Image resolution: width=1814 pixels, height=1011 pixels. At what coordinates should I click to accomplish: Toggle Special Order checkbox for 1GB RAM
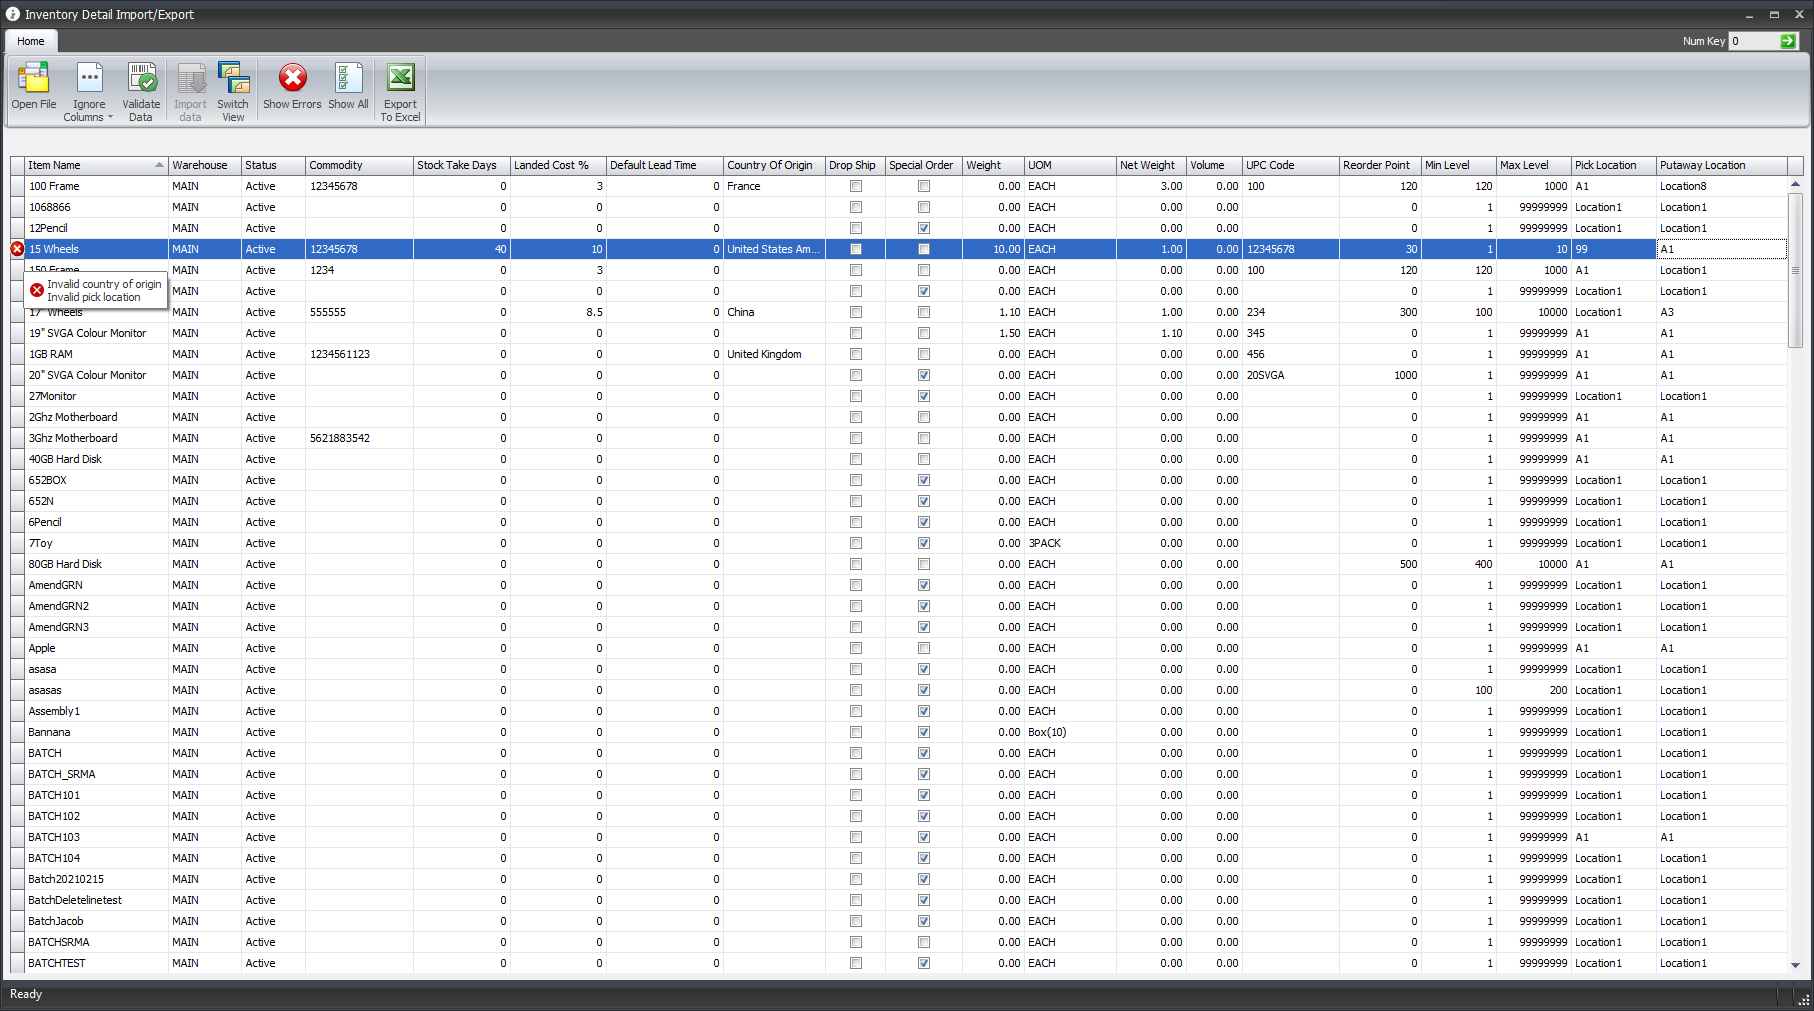[924, 354]
